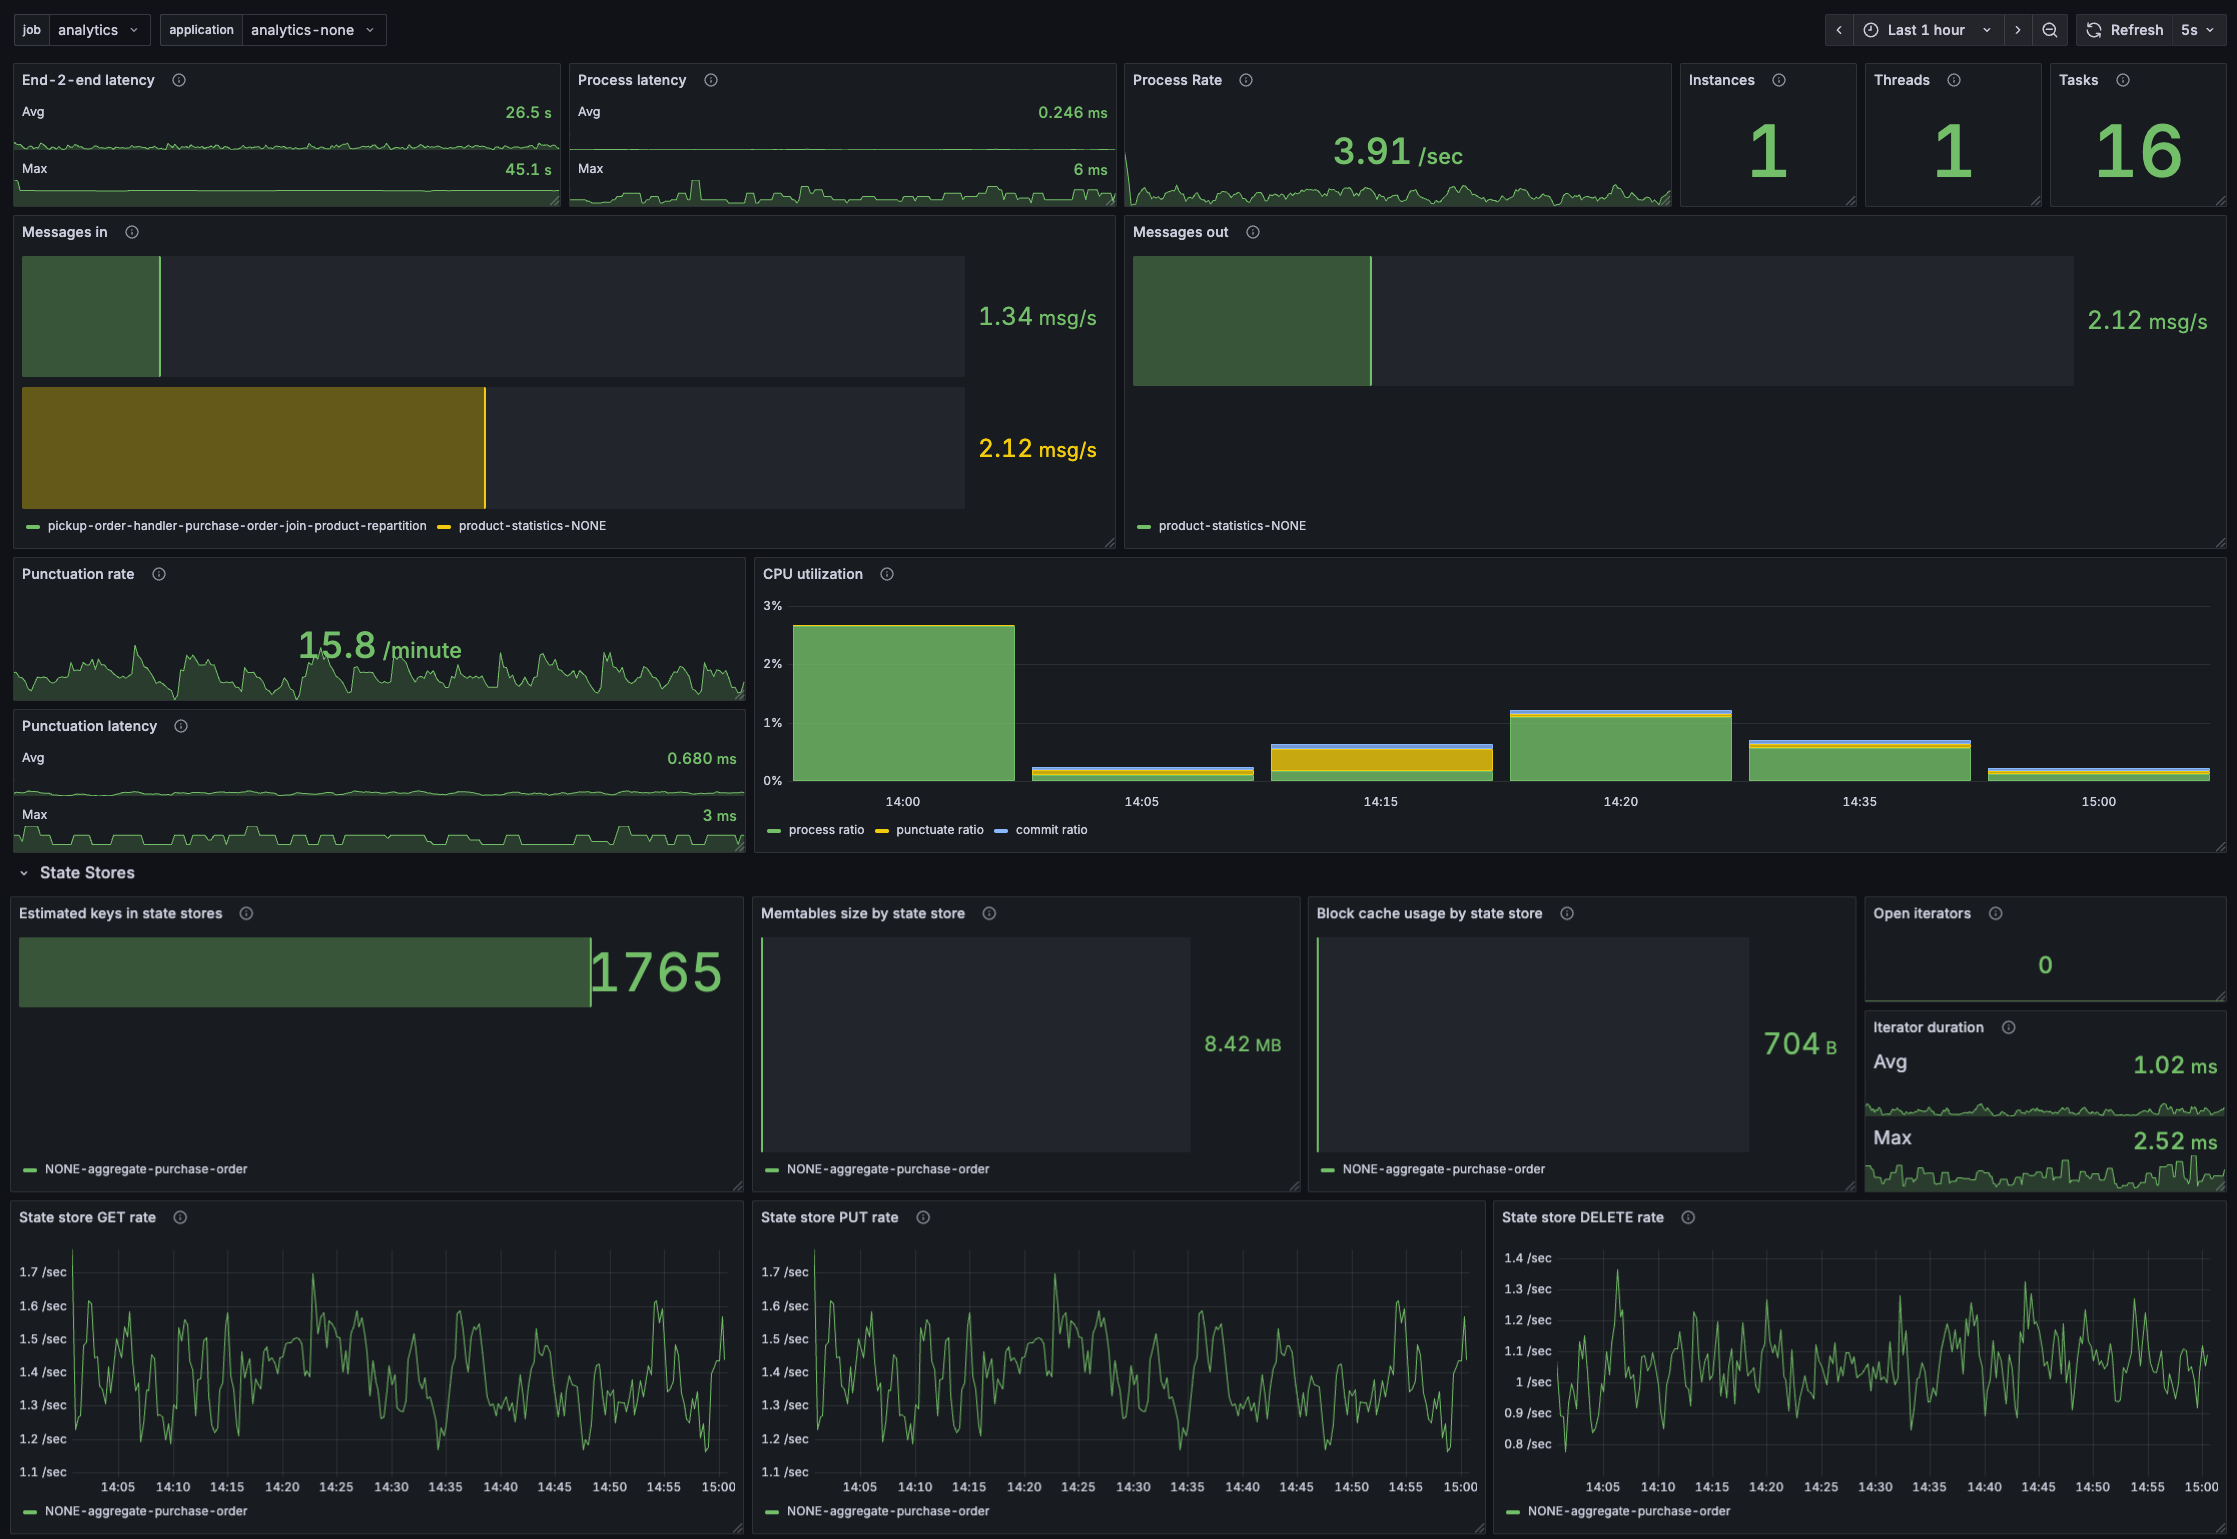Click the End-2-end latency info icon
This screenshot has height=1539, width=2237.
click(x=179, y=80)
